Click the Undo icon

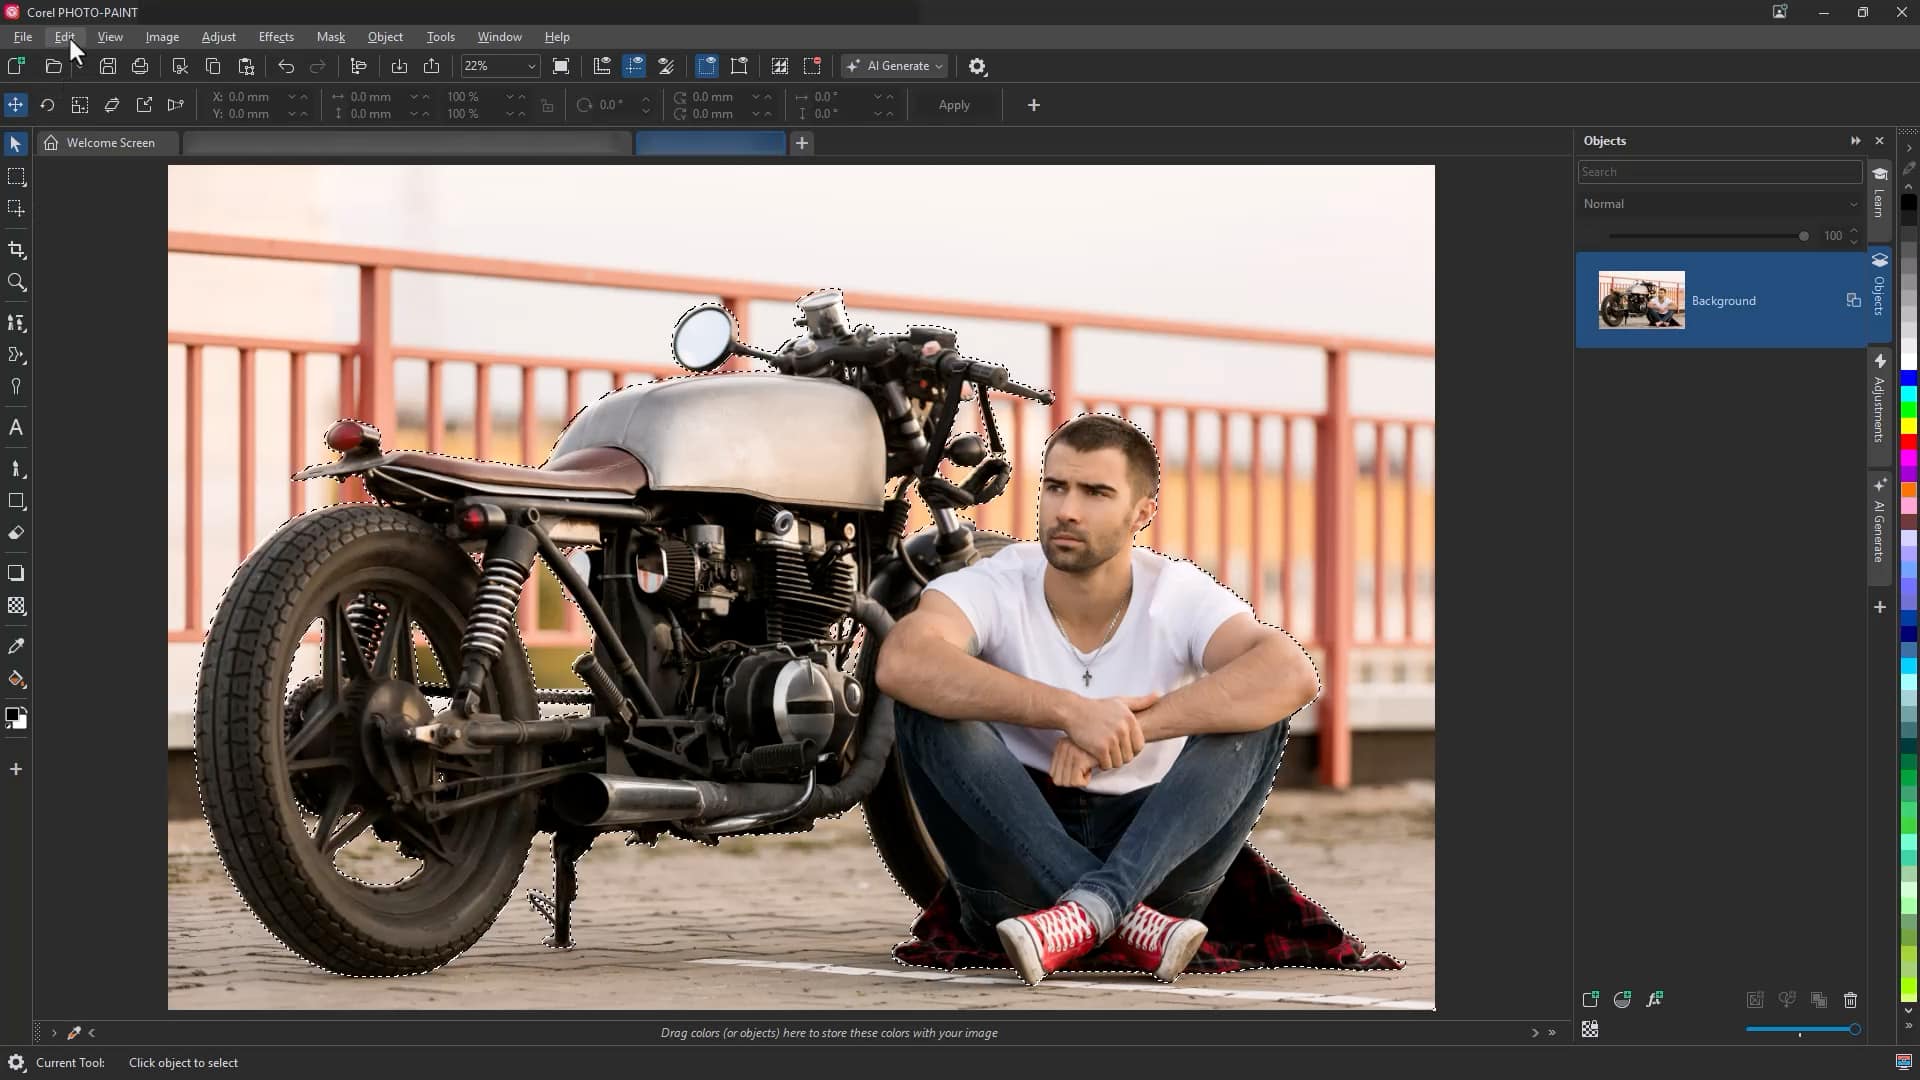point(286,66)
